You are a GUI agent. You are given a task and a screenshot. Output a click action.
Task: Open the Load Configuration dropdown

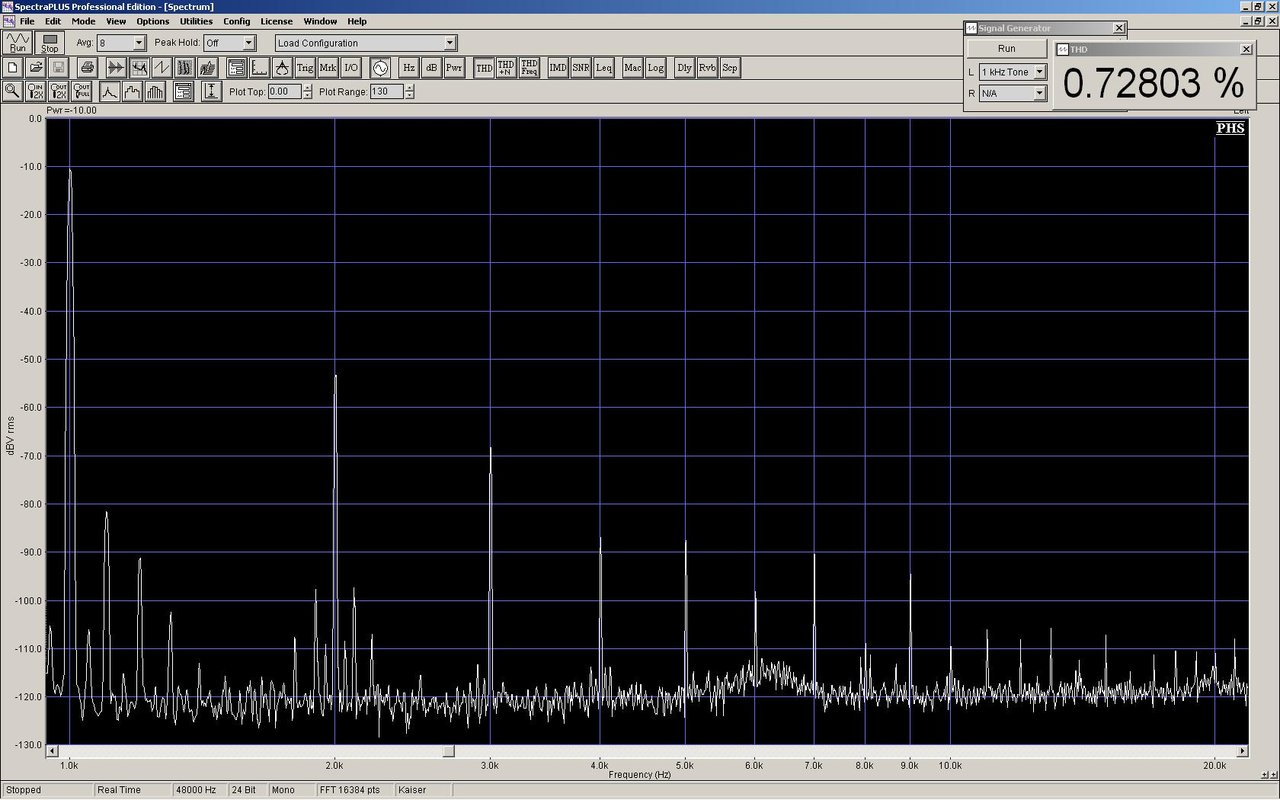[450, 43]
